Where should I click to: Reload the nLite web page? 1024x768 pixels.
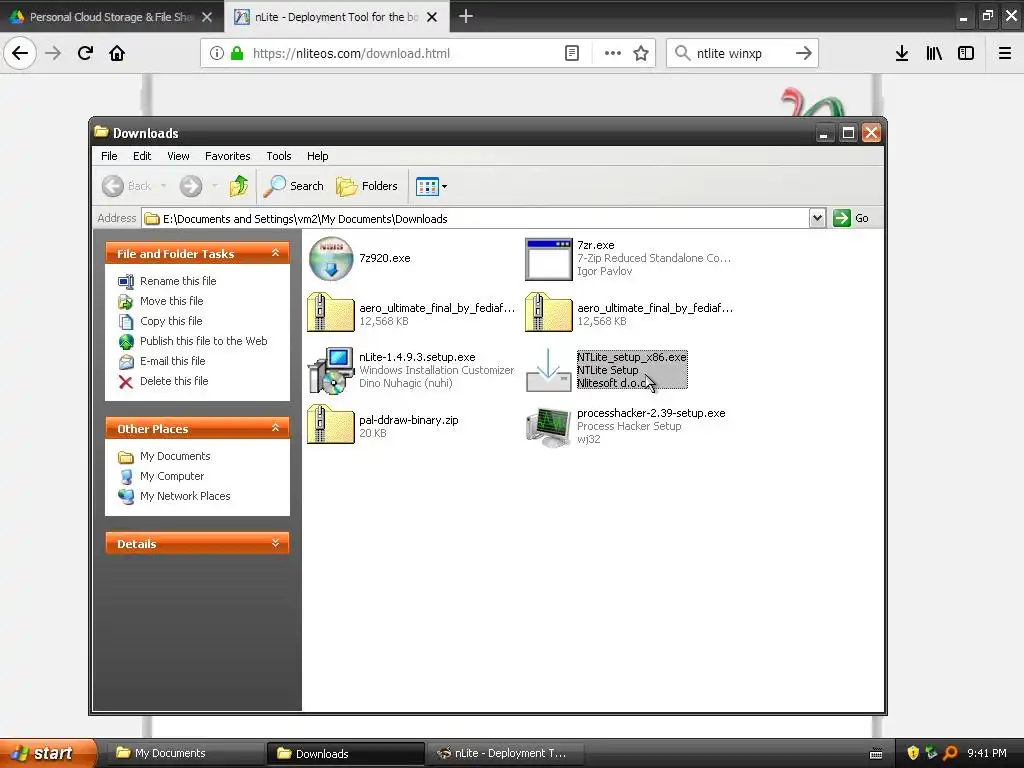click(85, 53)
